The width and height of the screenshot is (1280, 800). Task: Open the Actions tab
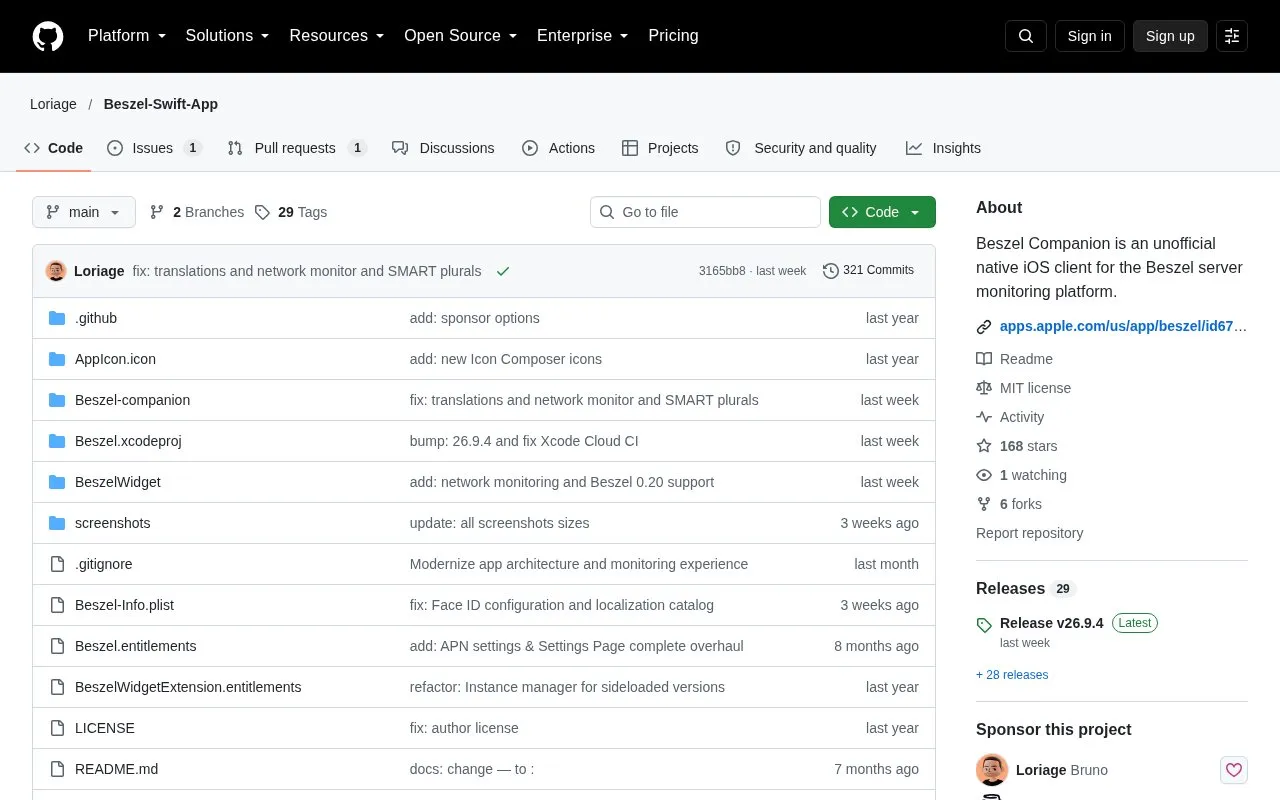pyautogui.click(x=558, y=148)
